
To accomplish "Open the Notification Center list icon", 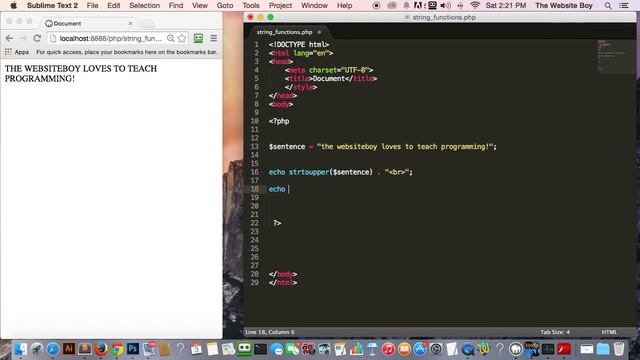I will [624, 5].
